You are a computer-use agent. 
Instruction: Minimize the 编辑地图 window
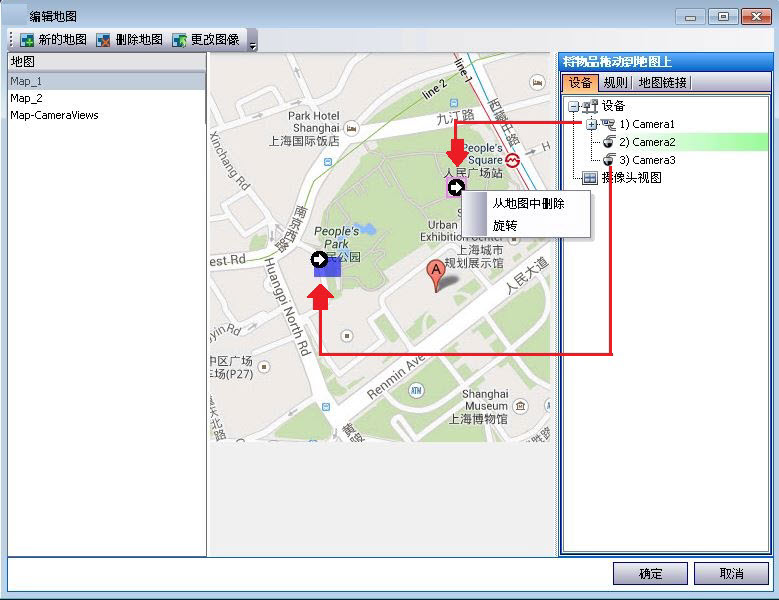point(691,17)
